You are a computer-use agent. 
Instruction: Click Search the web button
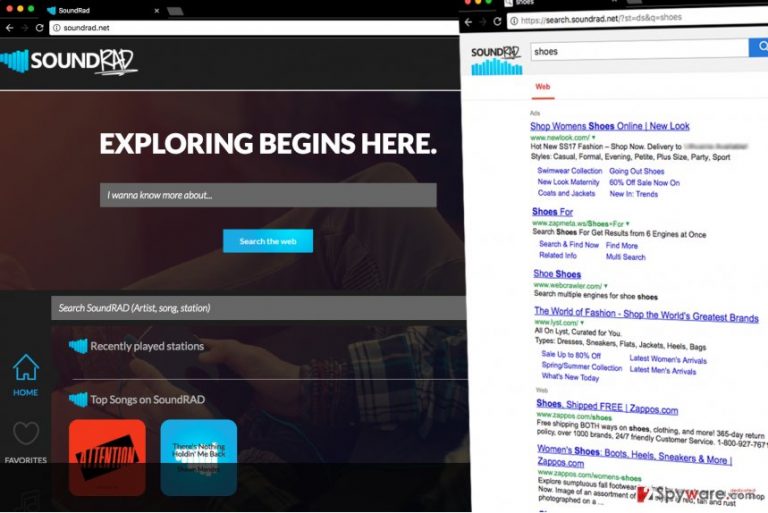[x=268, y=241]
